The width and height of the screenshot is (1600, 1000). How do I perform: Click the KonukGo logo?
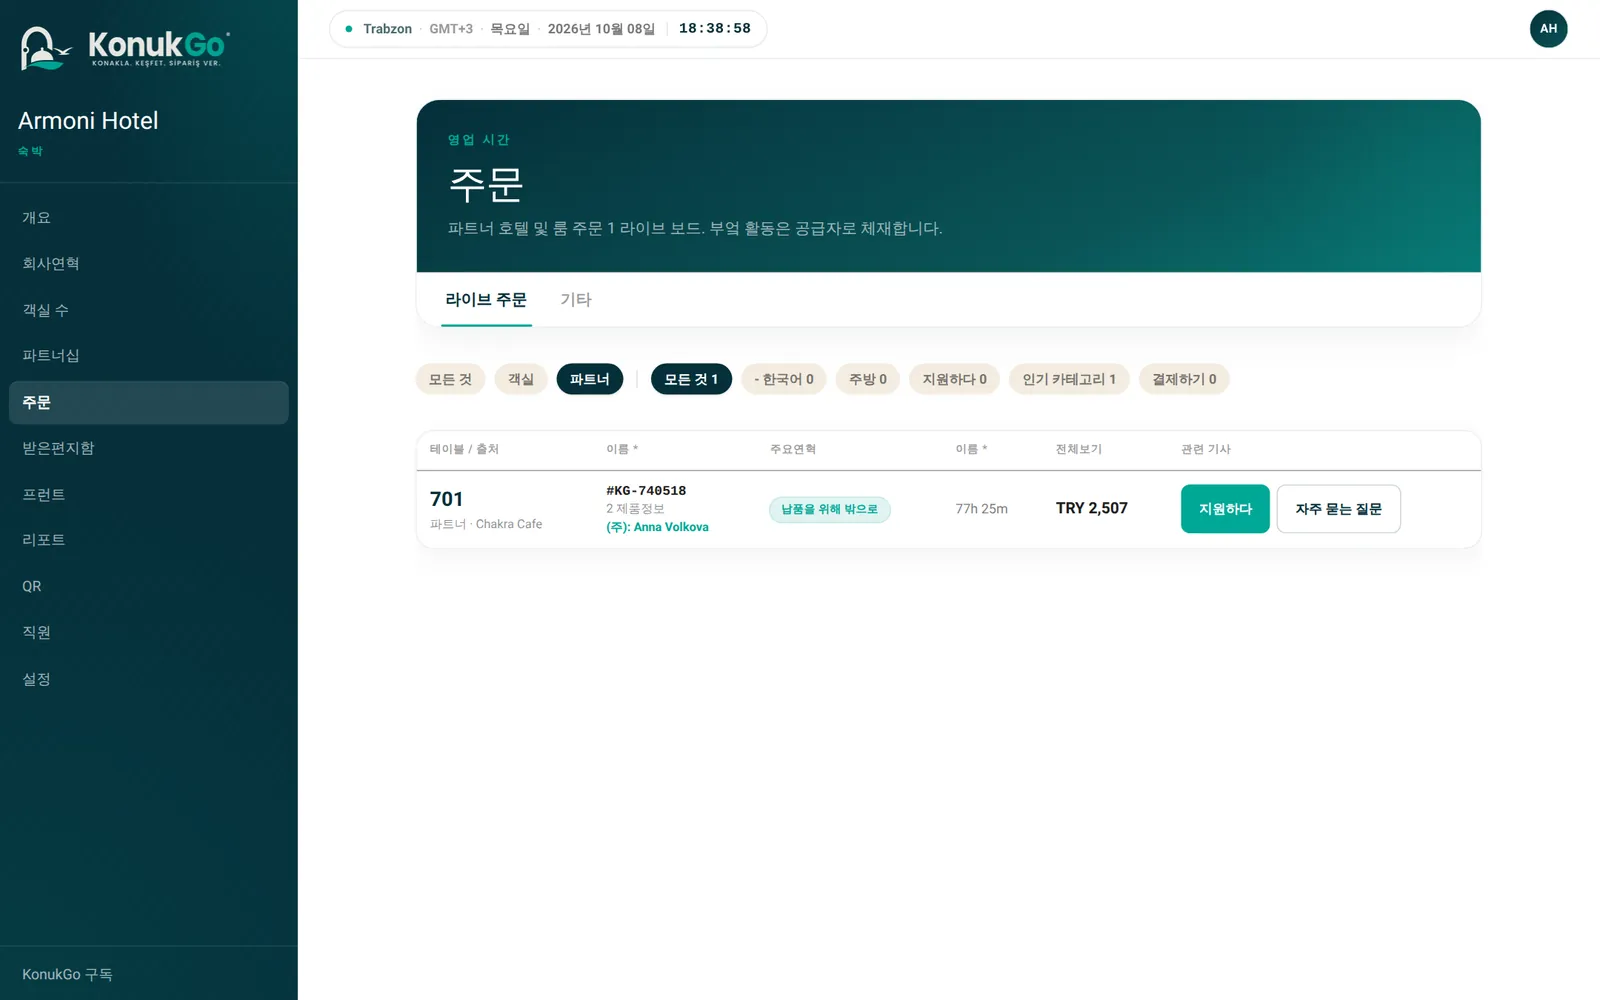(x=125, y=47)
